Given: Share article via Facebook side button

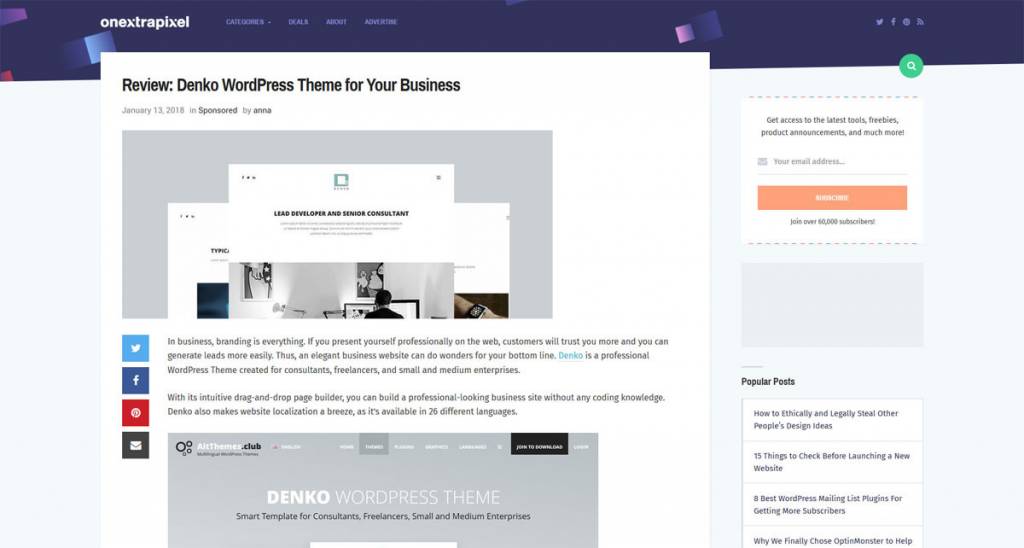Looking at the screenshot, I should (x=135, y=380).
